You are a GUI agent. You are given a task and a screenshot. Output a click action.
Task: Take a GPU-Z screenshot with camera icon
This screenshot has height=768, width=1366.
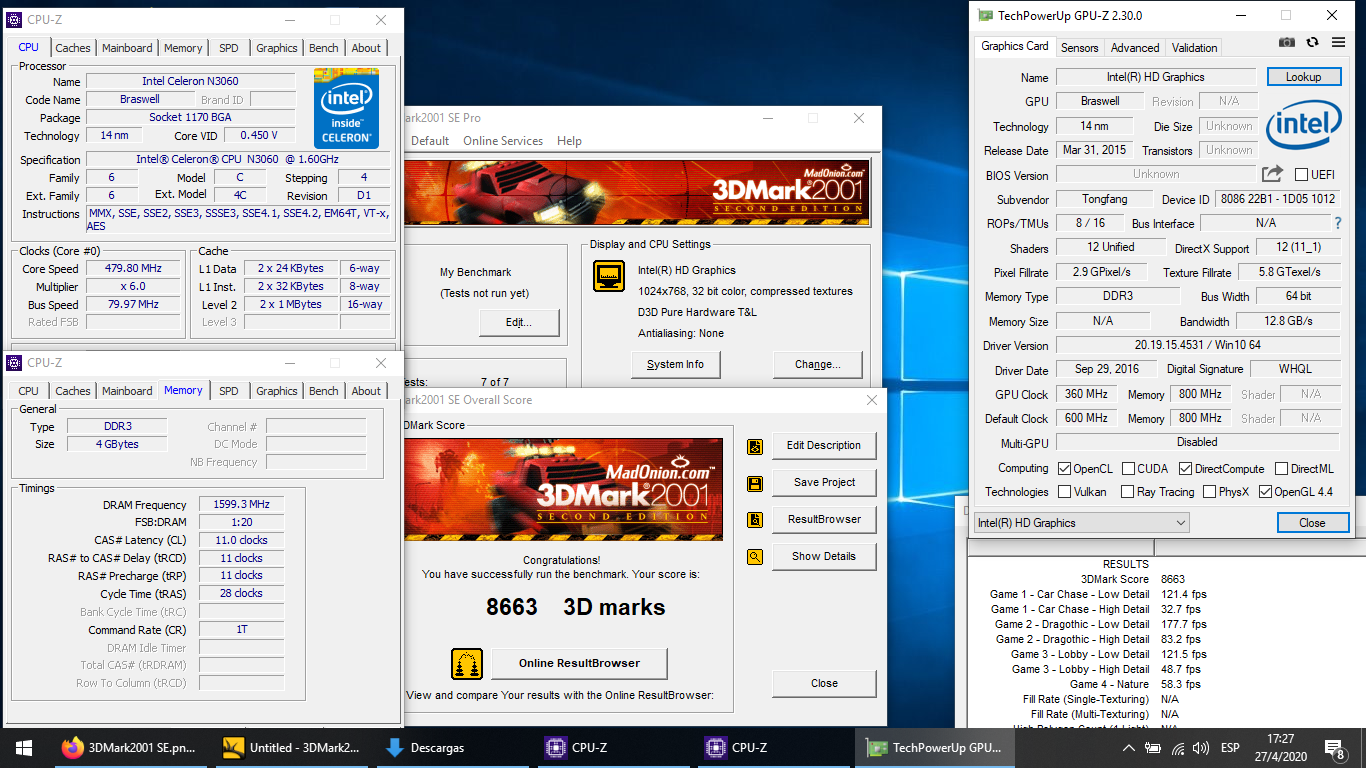point(1287,42)
